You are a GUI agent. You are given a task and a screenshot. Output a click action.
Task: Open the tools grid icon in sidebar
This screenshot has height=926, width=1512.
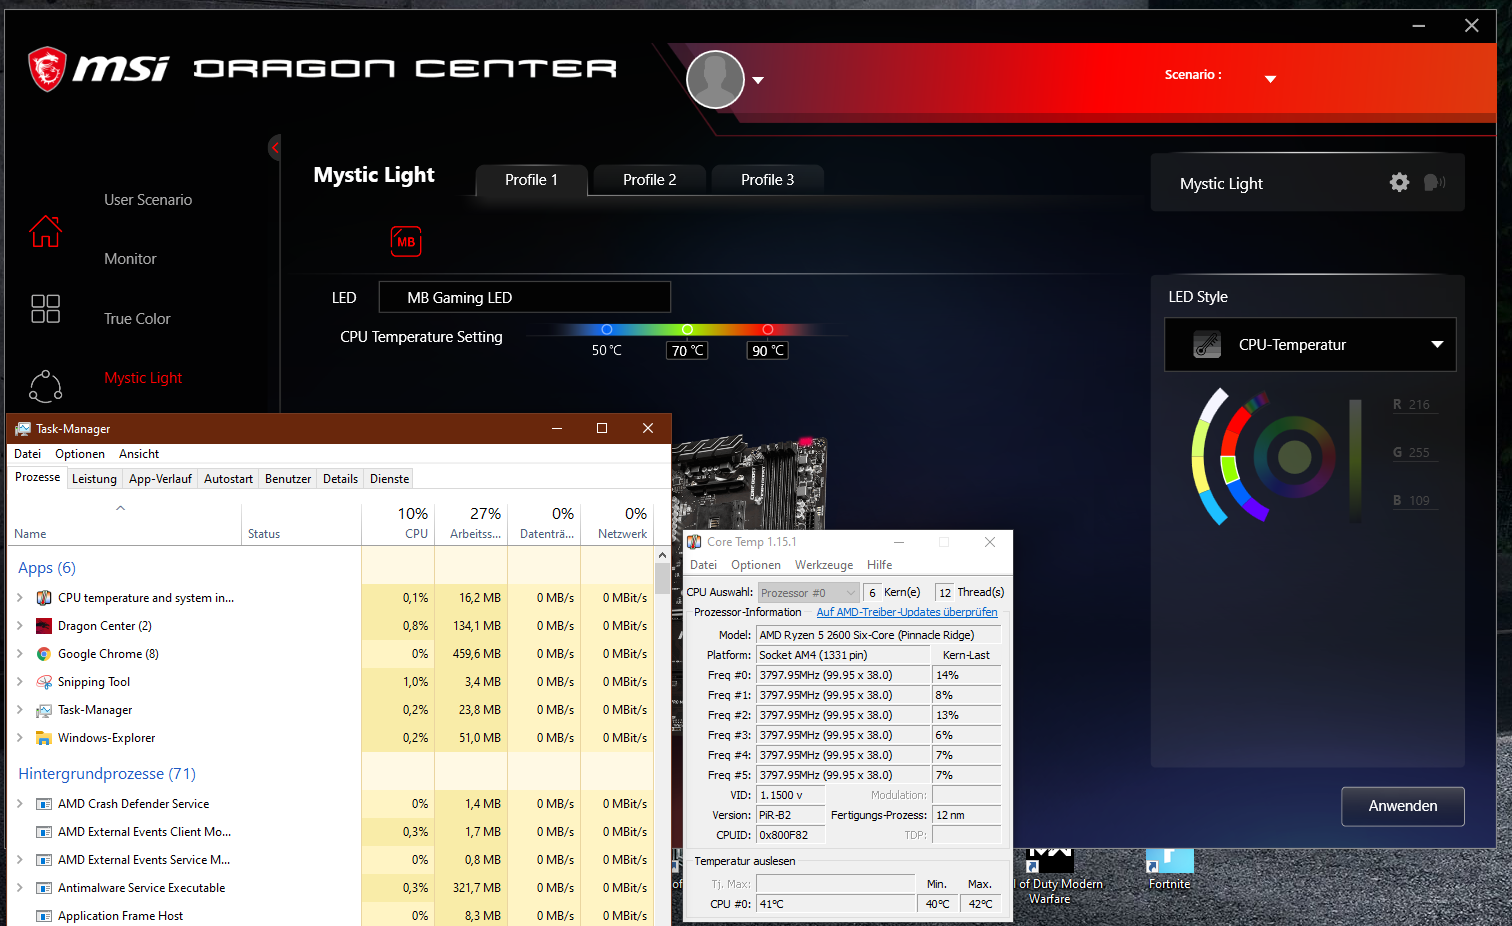pos(45,309)
